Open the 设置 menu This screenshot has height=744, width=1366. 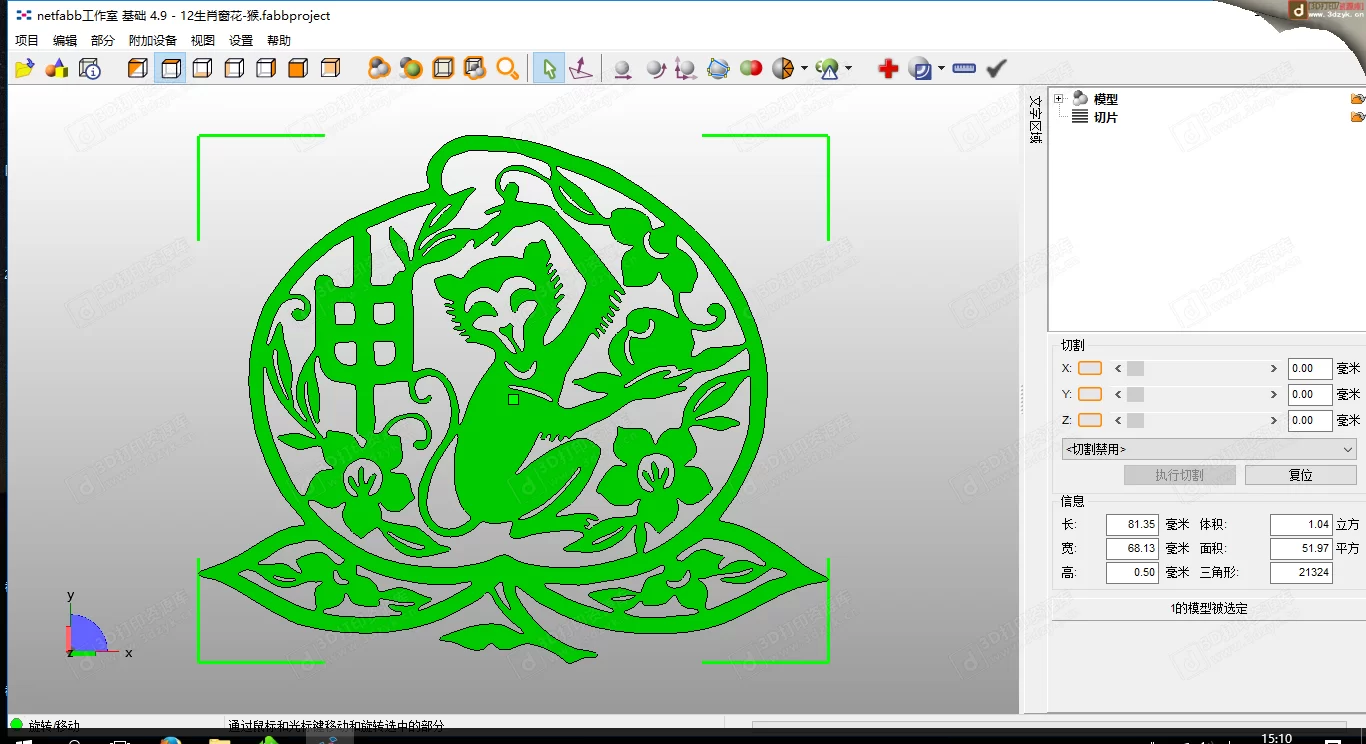[x=241, y=41]
